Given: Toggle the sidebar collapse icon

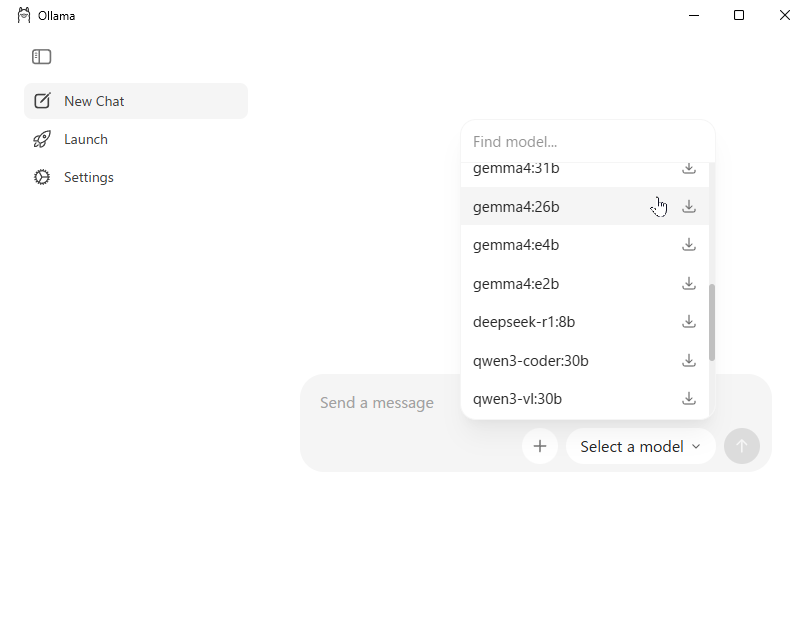Looking at the screenshot, I should pyautogui.click(x=41, y=57).
